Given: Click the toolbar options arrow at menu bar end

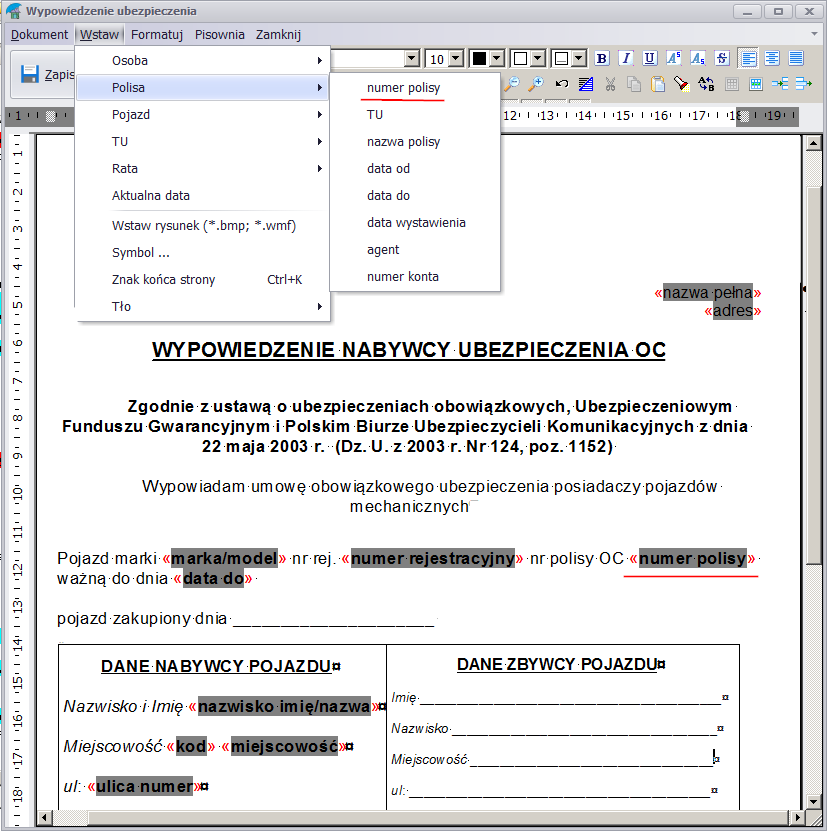Looking at the screenshot, I should 814,34.
